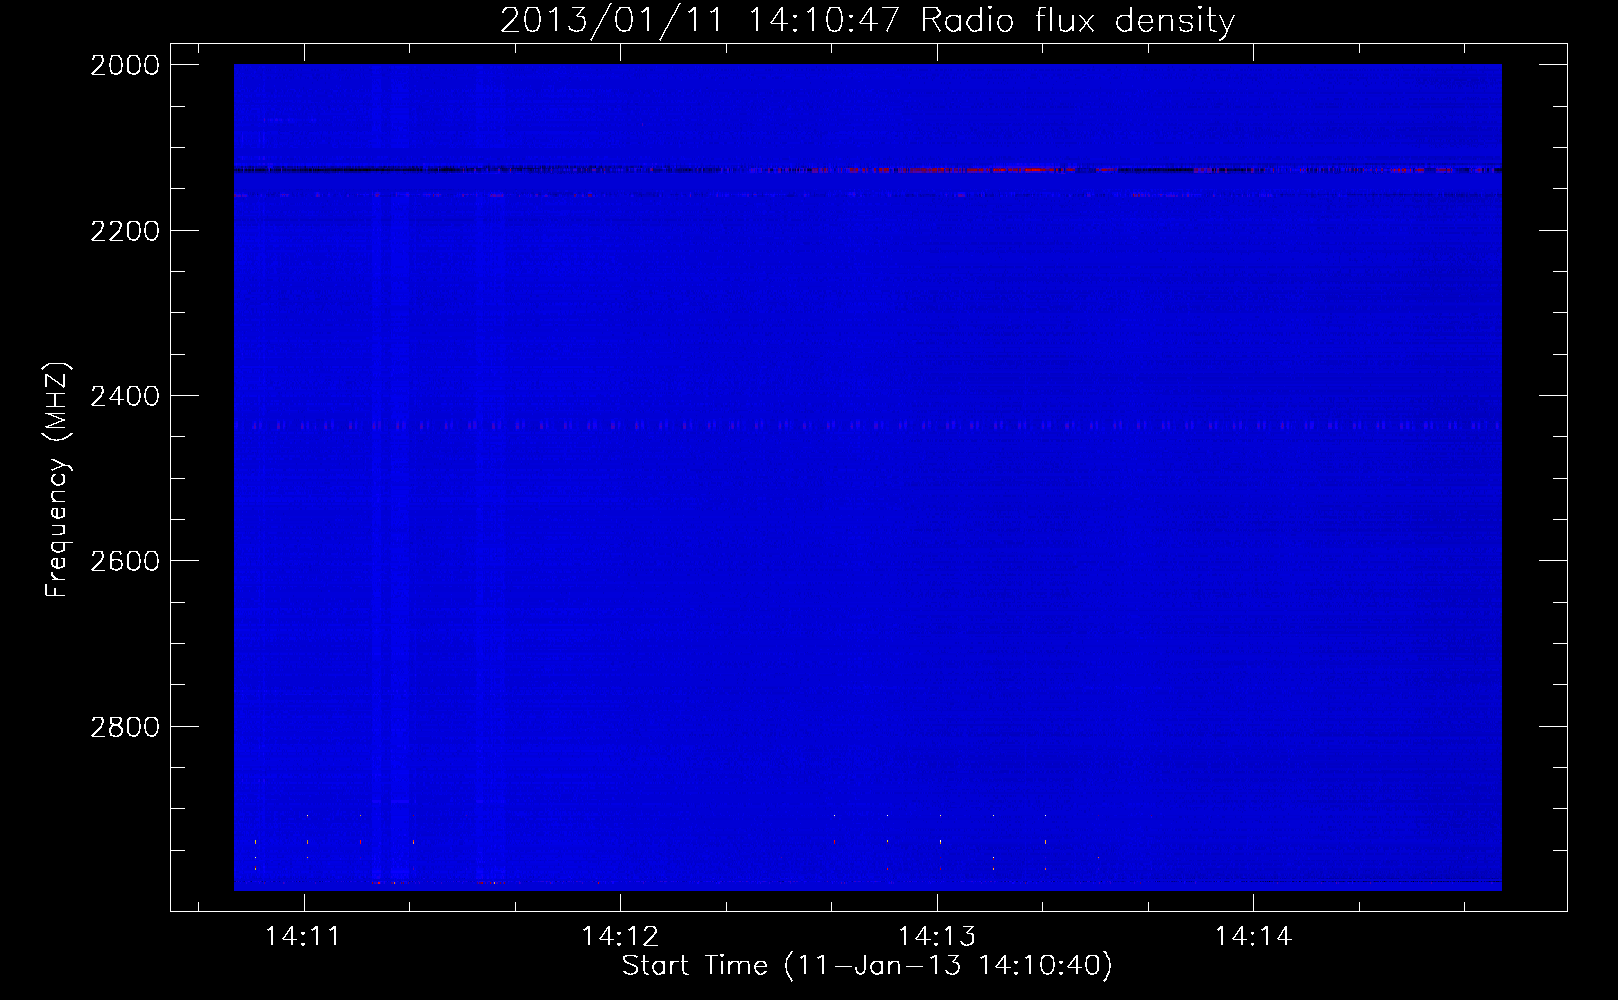Click the 2400 frequency tick label
The image size is (1618, 1000).
point(125,396)
